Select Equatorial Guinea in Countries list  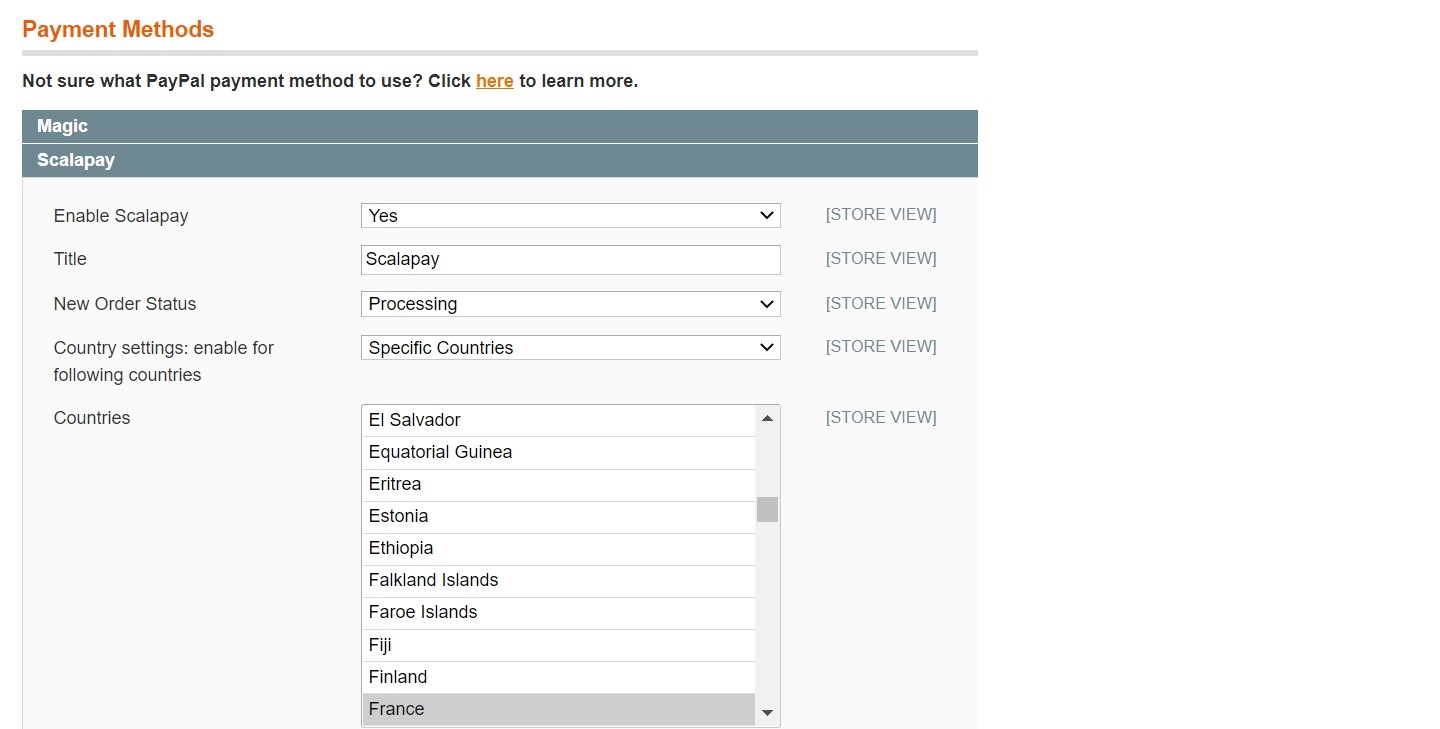pos(559,452)
